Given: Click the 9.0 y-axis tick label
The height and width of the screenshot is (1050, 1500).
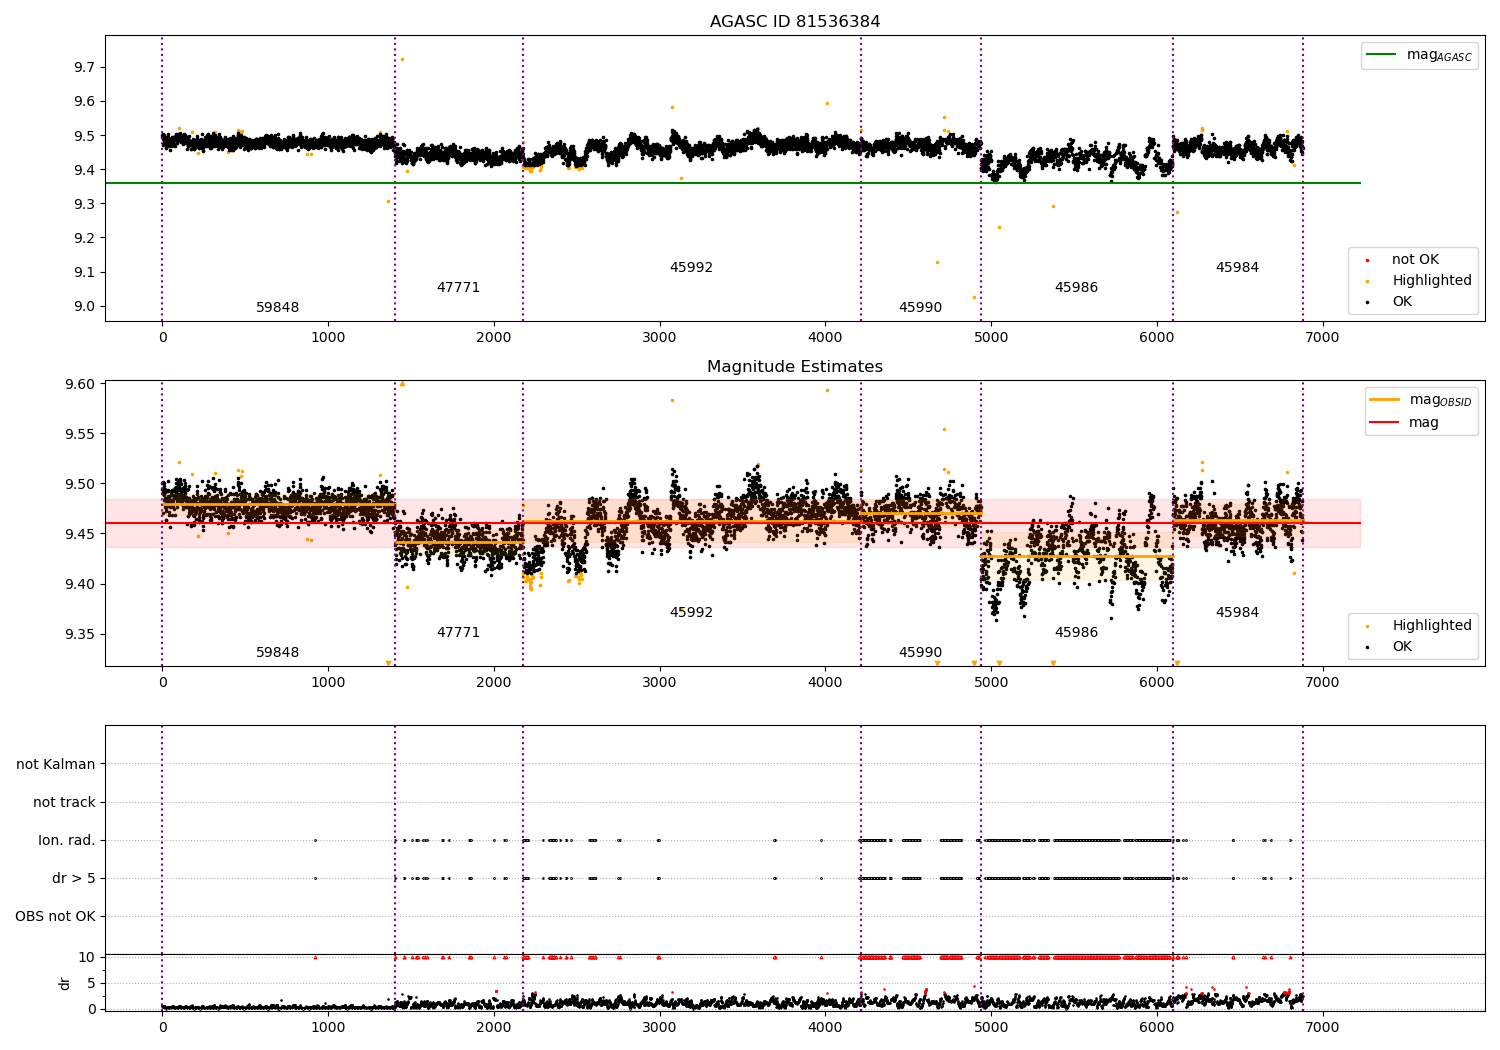Looking at the screenshot, I should 84,307.
